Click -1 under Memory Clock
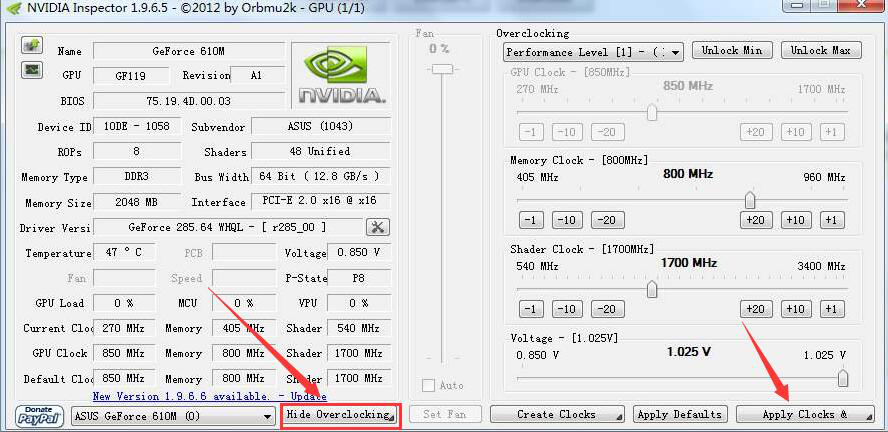888x432 pixels. tap(531, 220)
